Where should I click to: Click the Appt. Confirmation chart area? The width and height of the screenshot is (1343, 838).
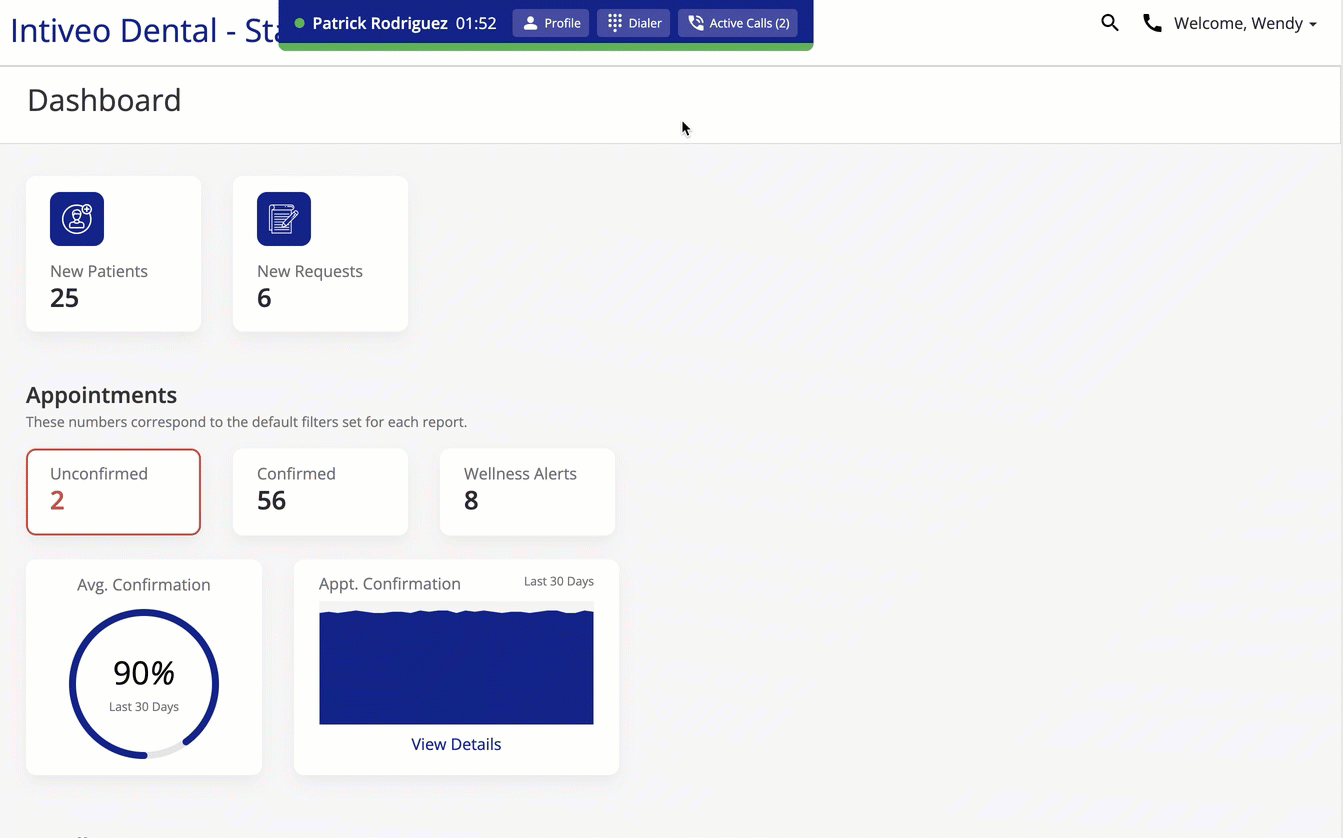pos(456,665)
